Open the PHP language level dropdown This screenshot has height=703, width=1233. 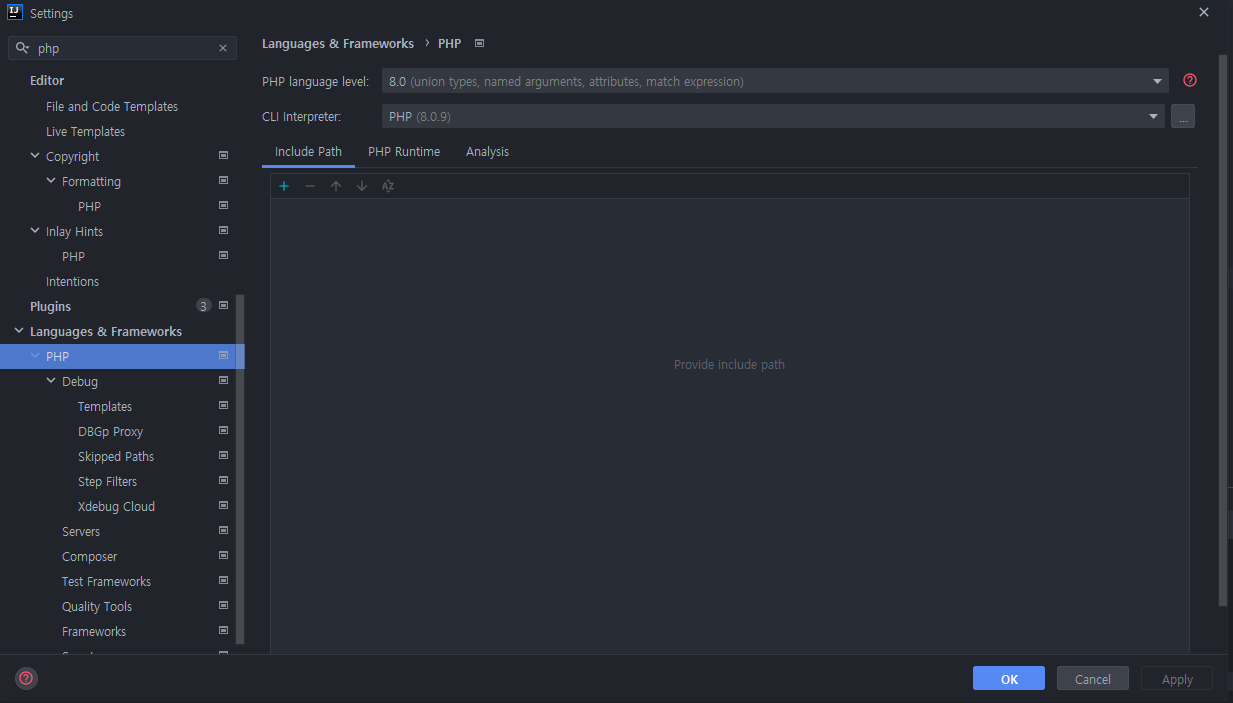[775, 81]
